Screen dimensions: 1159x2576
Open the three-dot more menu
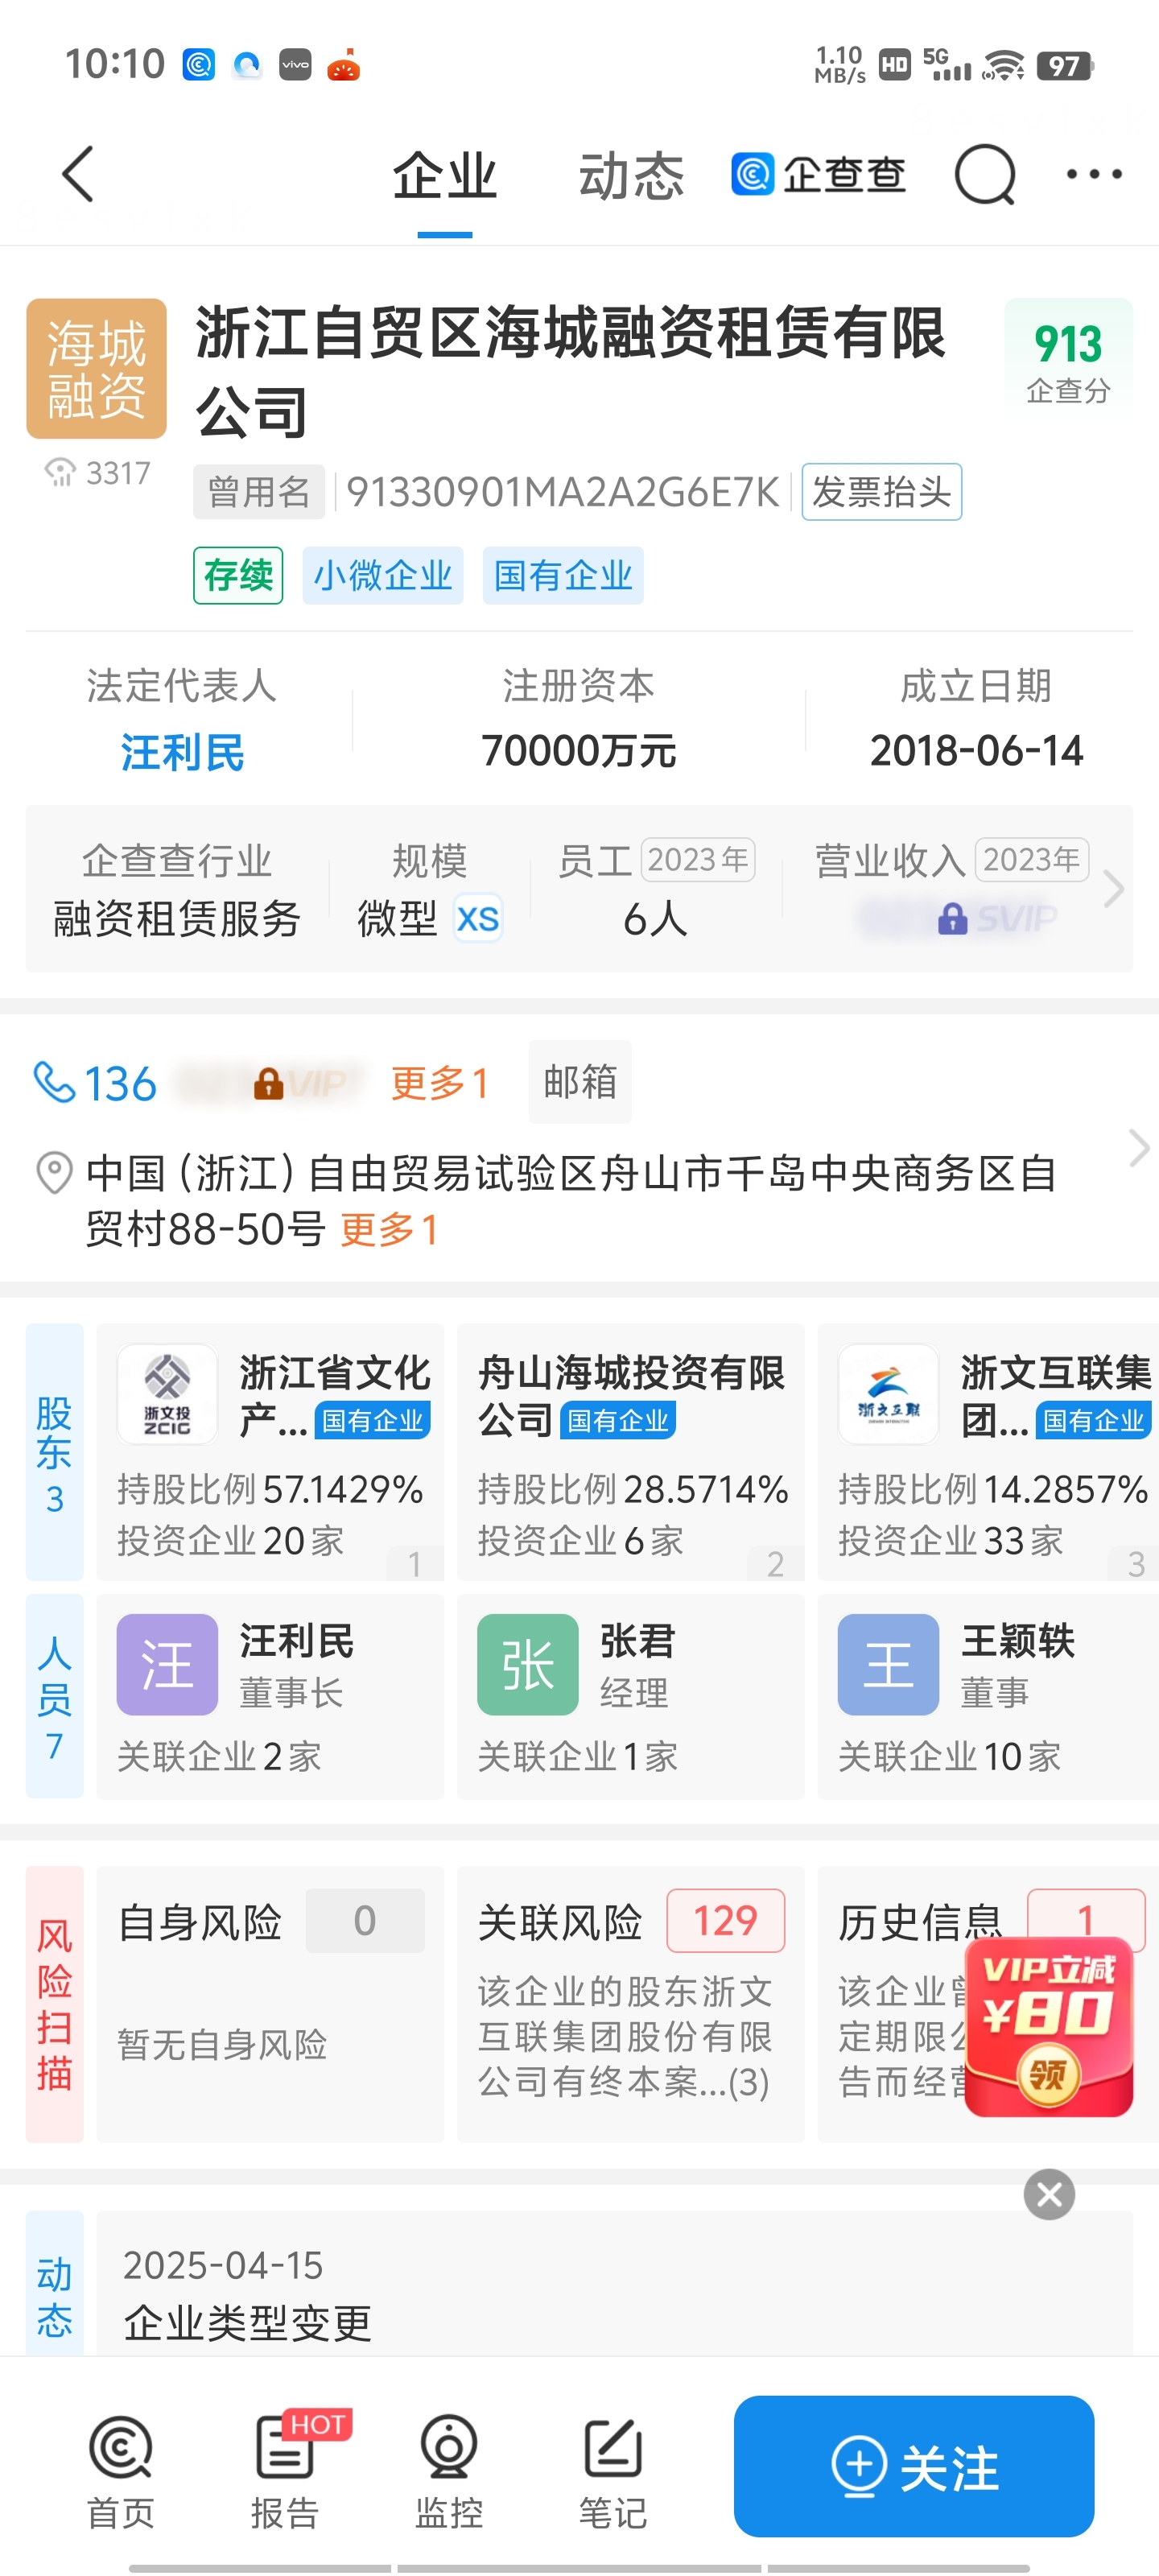(1094, 174)
